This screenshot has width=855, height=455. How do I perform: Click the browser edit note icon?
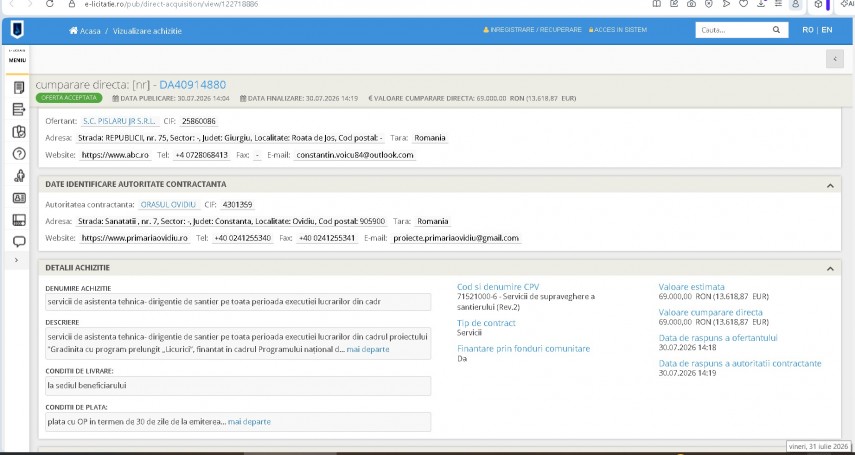(674, 4)
